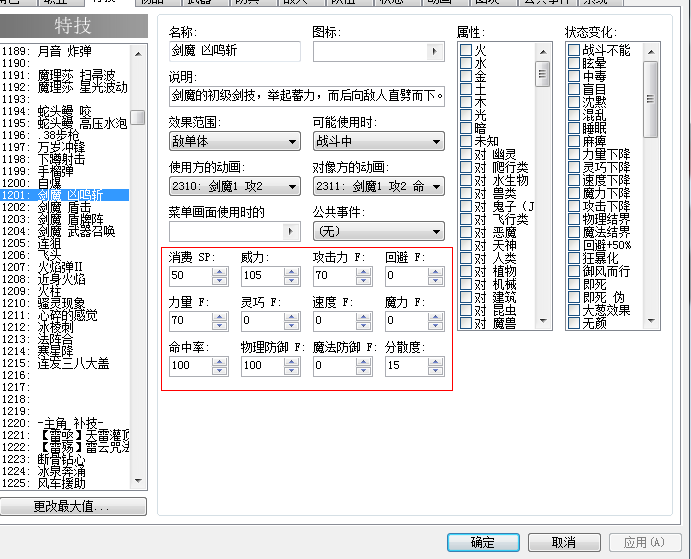This screenshot has height=559, width=691.
Task: Enable 回避+50% state change
Action: pyautogui.click(x=574, y=245)
